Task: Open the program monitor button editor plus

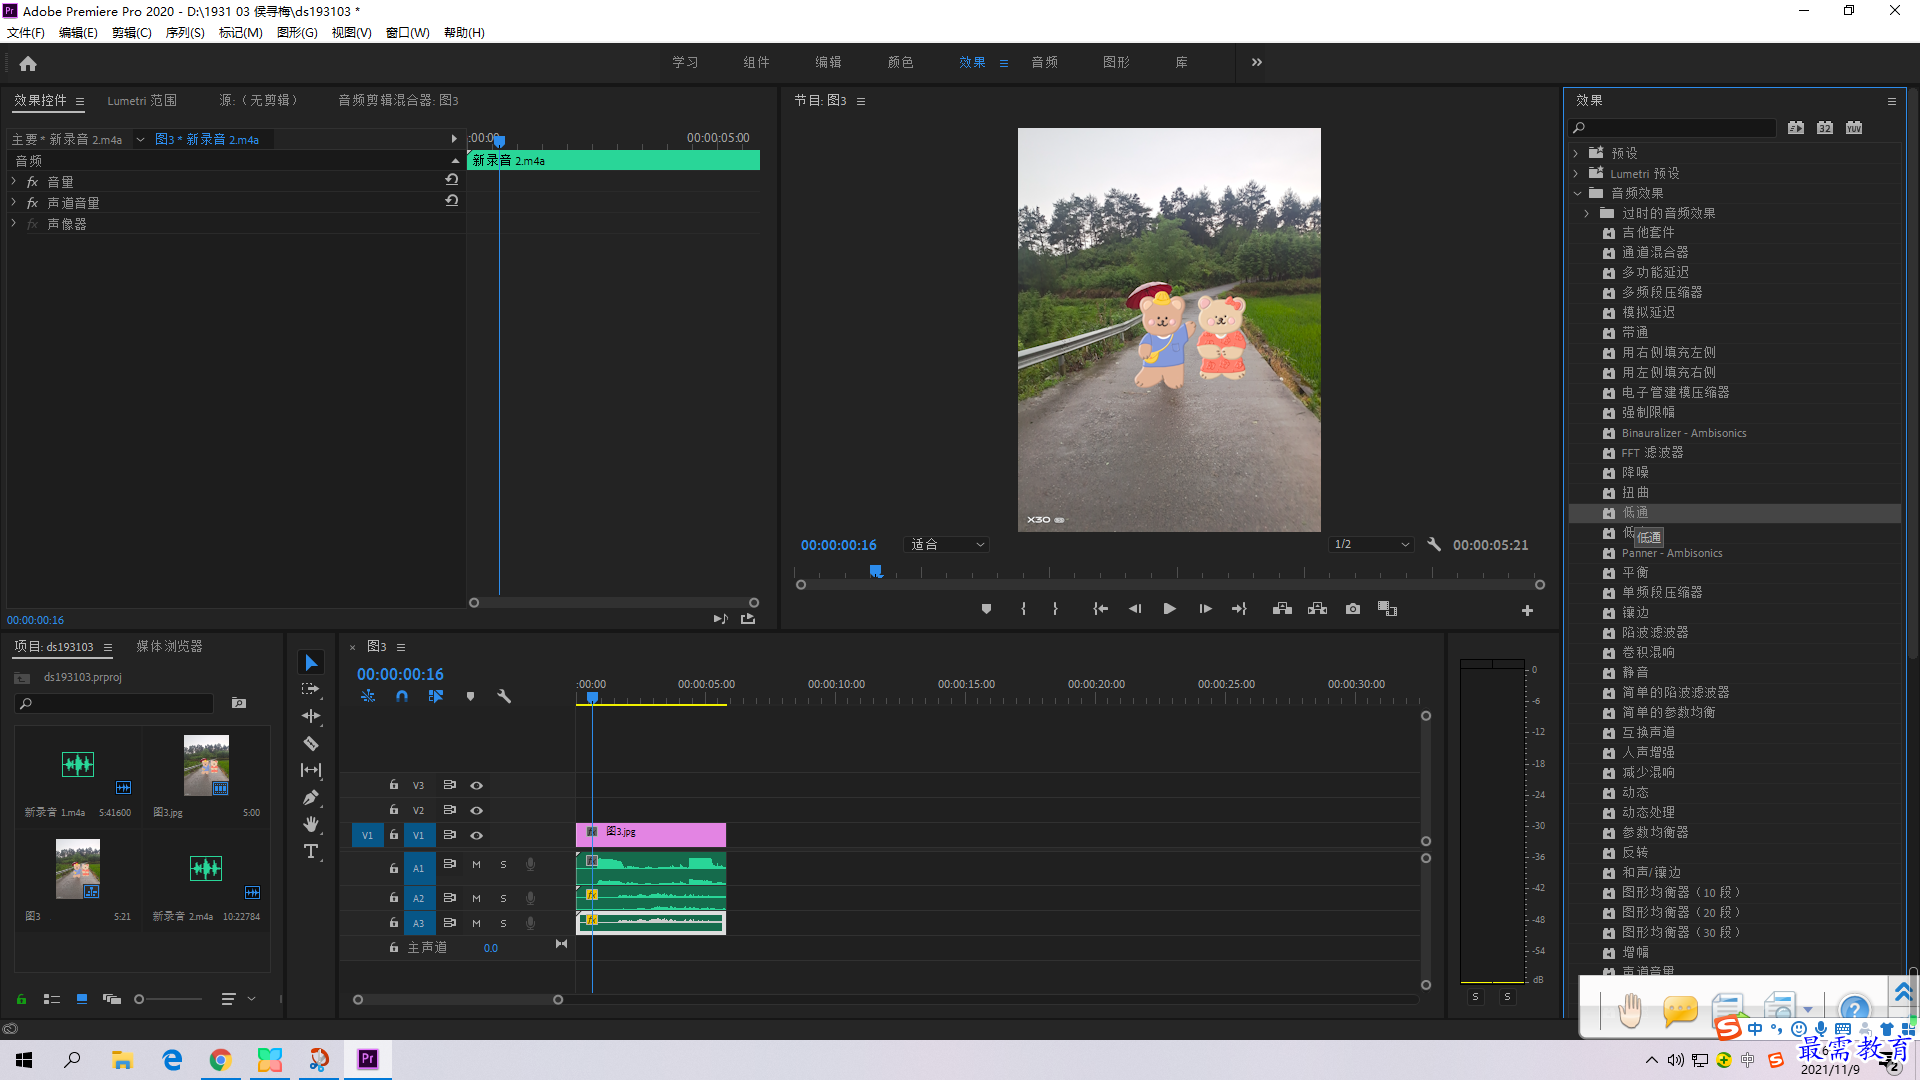Action: pos(1527,610)
